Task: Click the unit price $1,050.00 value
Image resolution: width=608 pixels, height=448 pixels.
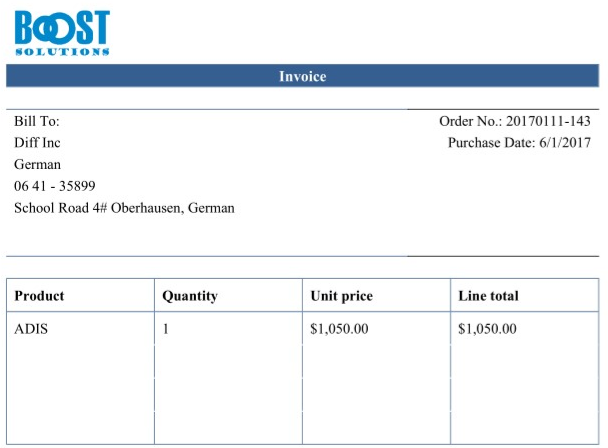Action: tap(339, 329)
